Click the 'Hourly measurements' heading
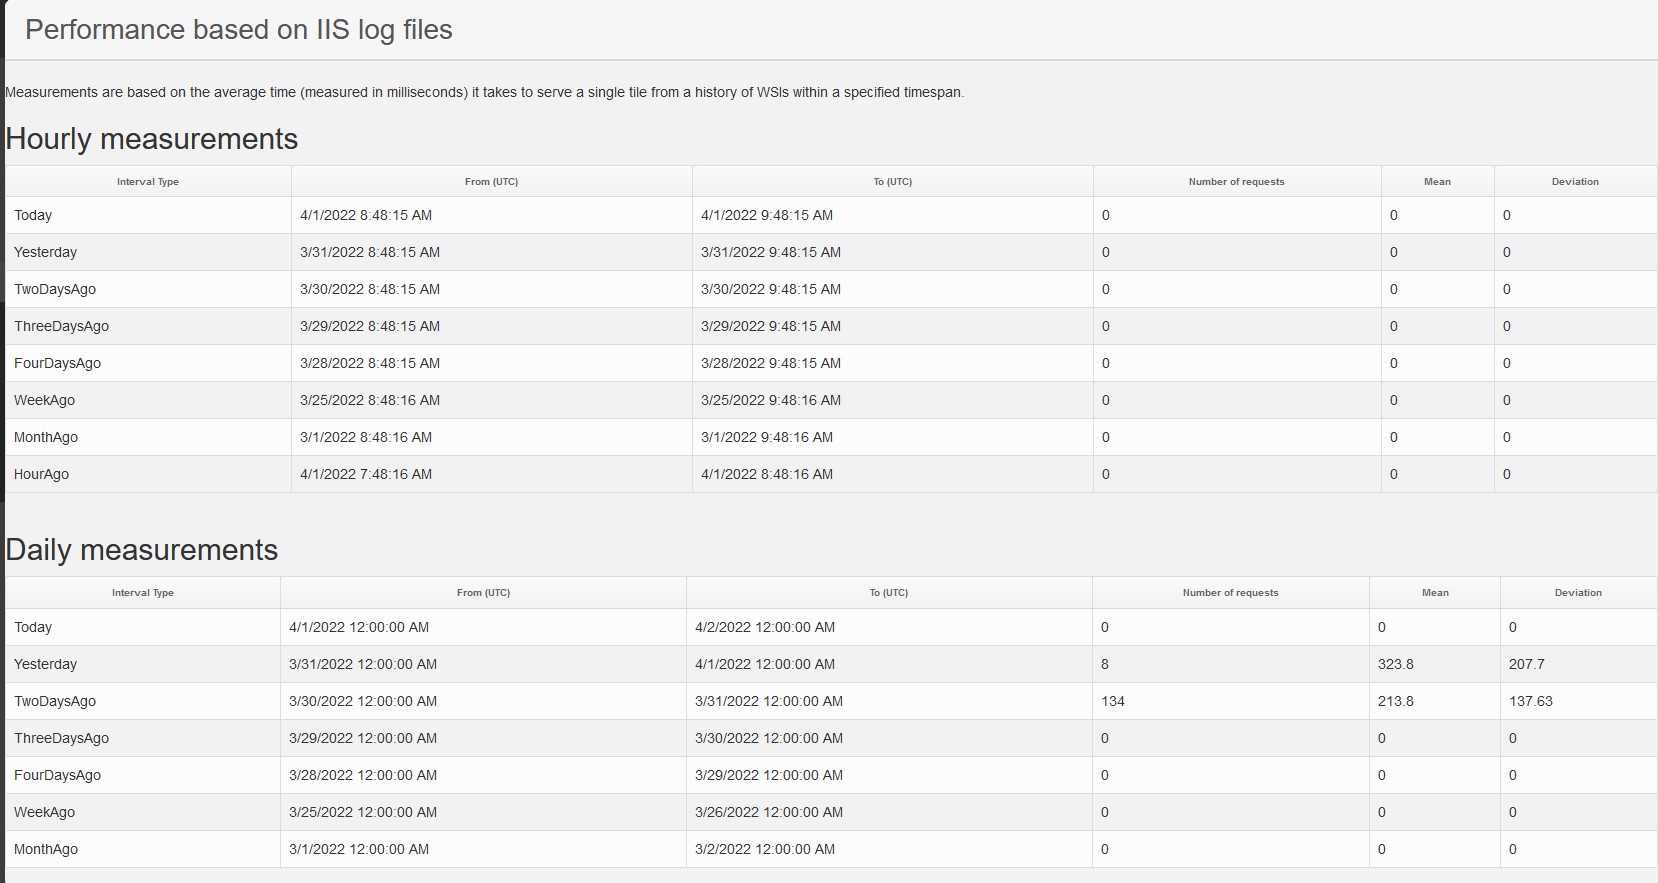Viewport: 1658px width, 883px height. [x=152, y=139]
